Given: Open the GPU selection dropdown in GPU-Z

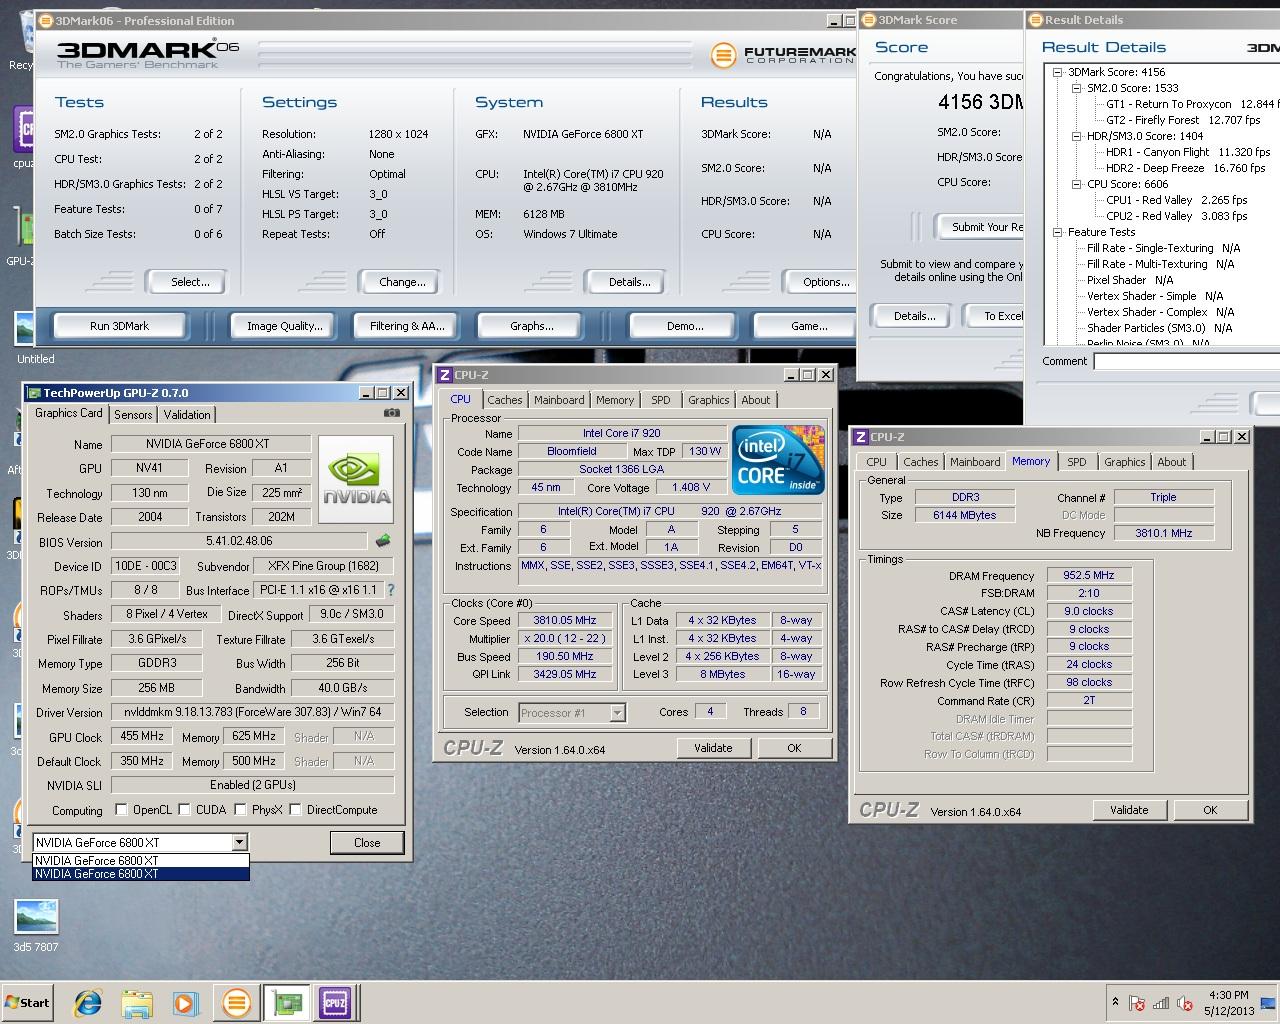Looking at the screenshot, I should pos(239,842).
